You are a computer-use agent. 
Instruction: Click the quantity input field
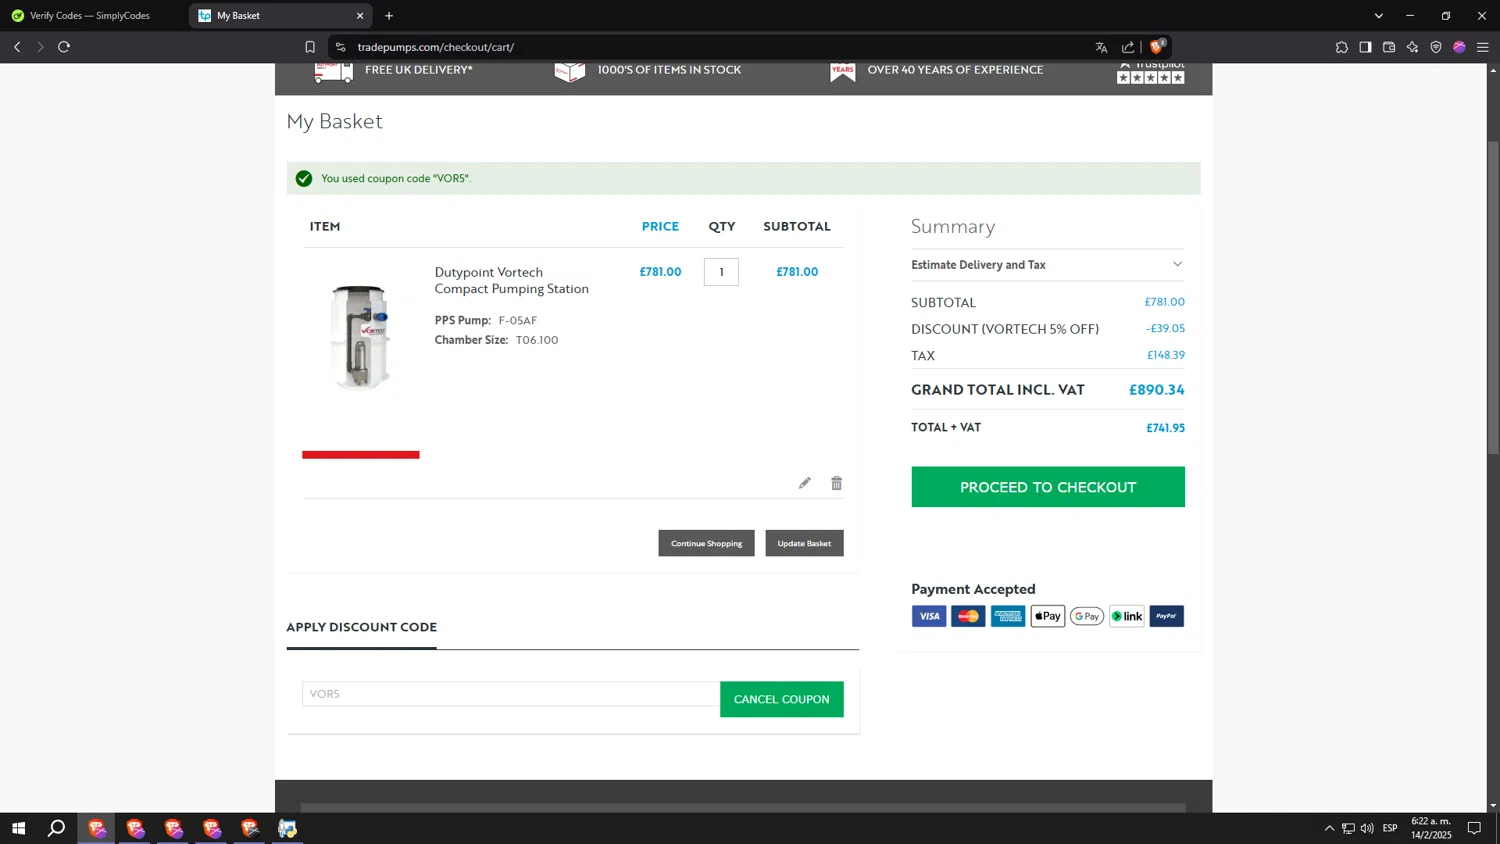[721, 272]
